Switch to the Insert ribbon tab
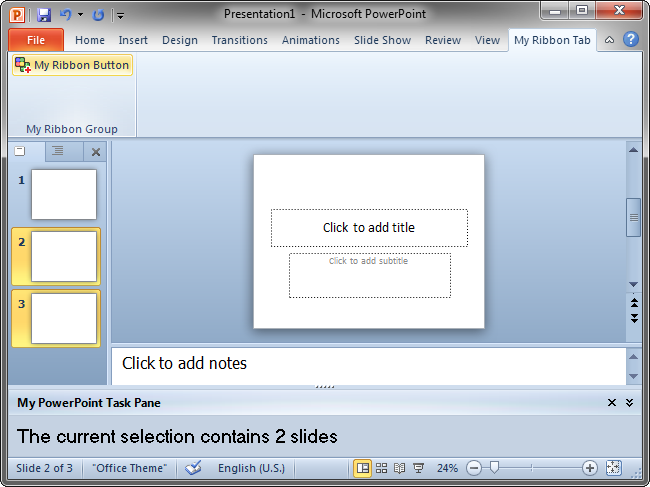This screenshot has width=650, height=487. tap(133, 40)
